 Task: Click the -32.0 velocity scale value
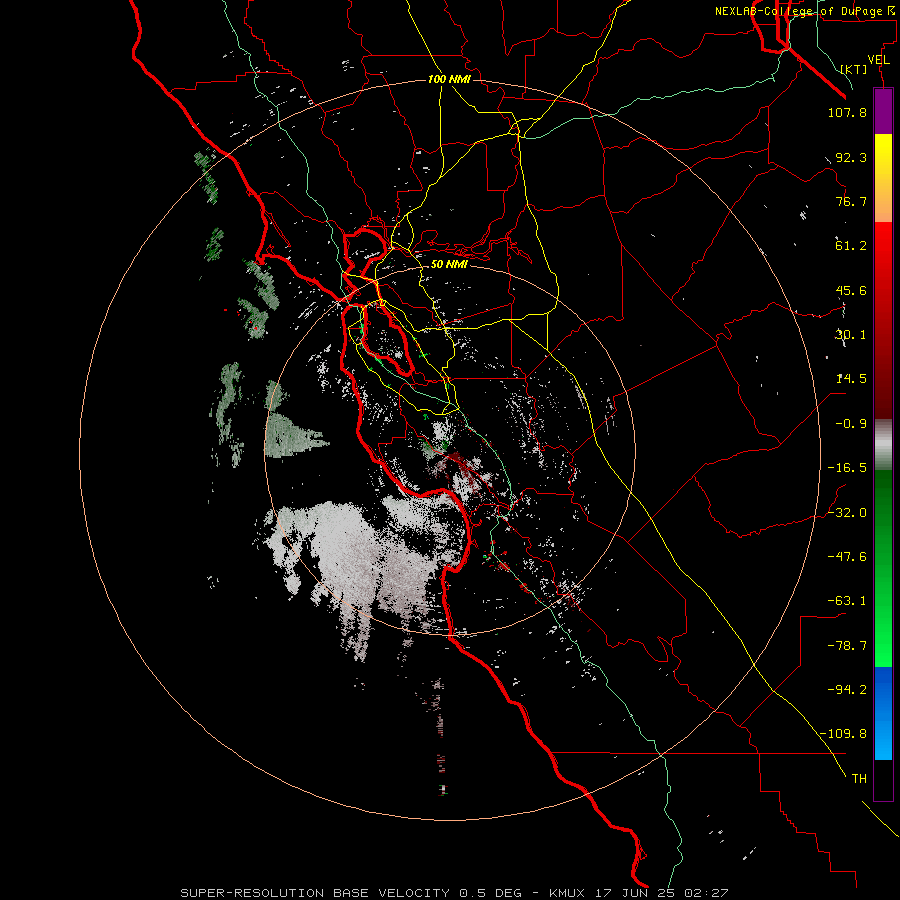(x=847, y=513)
